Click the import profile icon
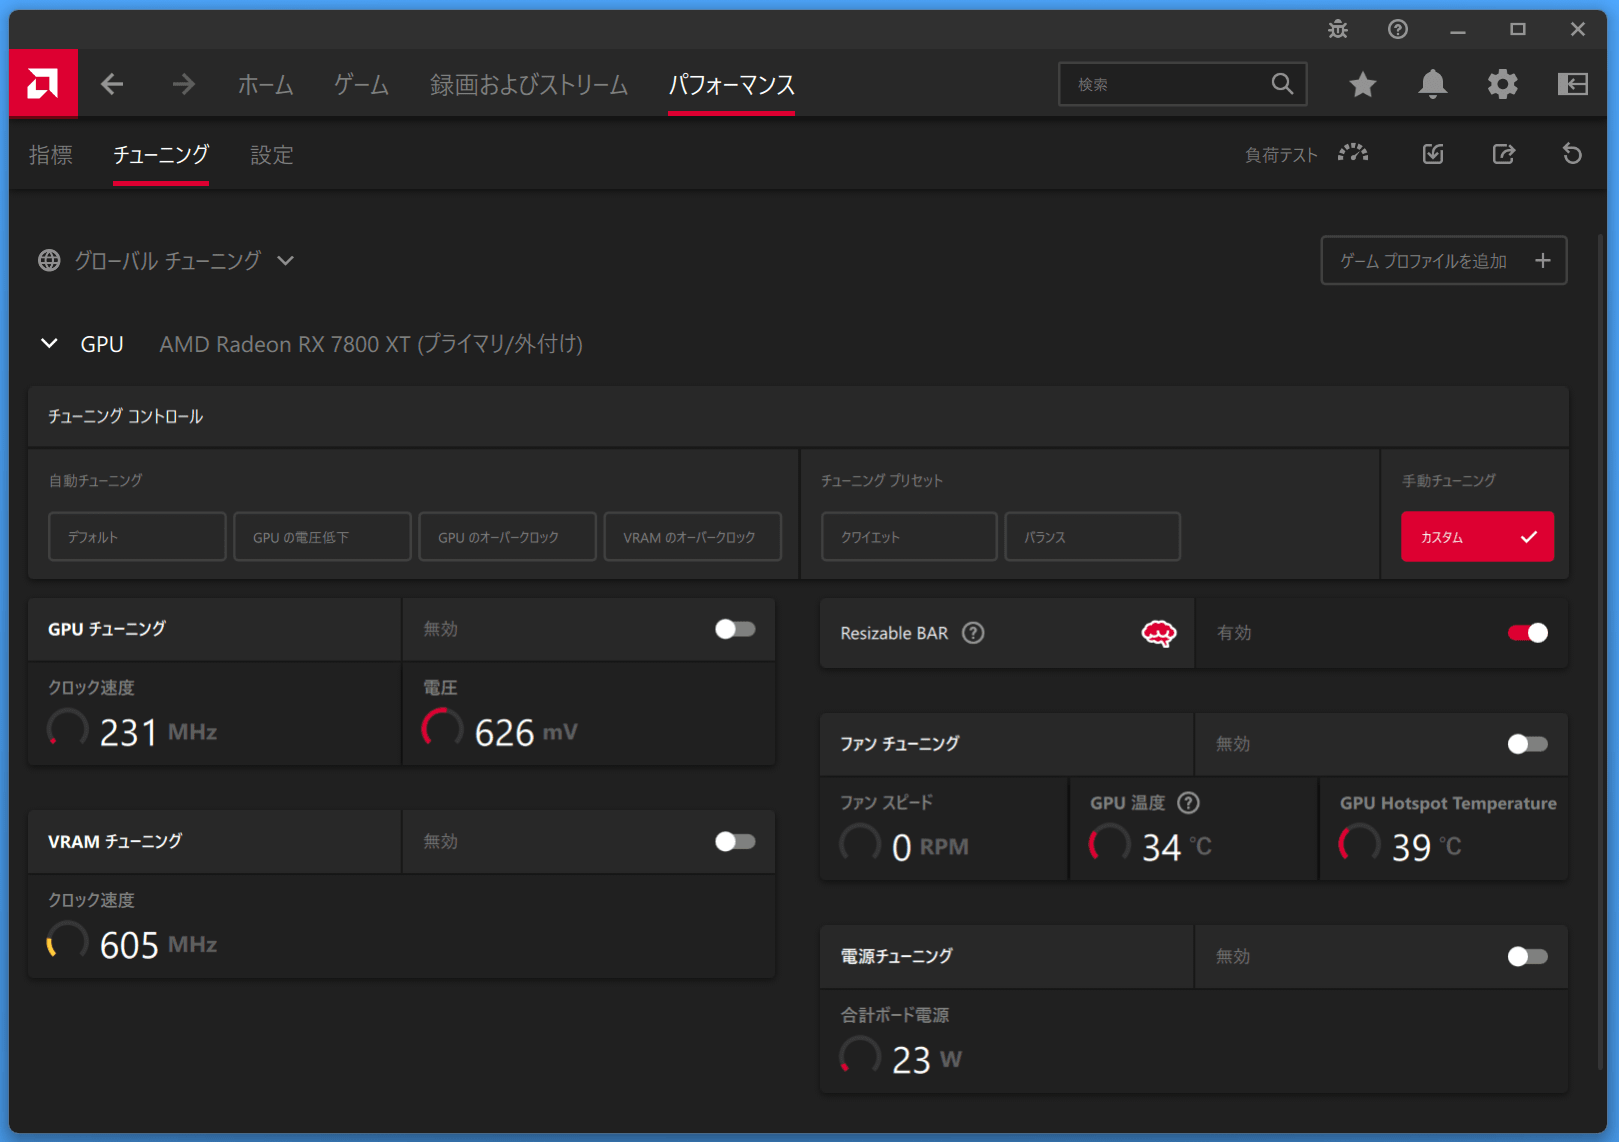This screenshot has width=1619, height=1142. click(x=1433, y=154)
